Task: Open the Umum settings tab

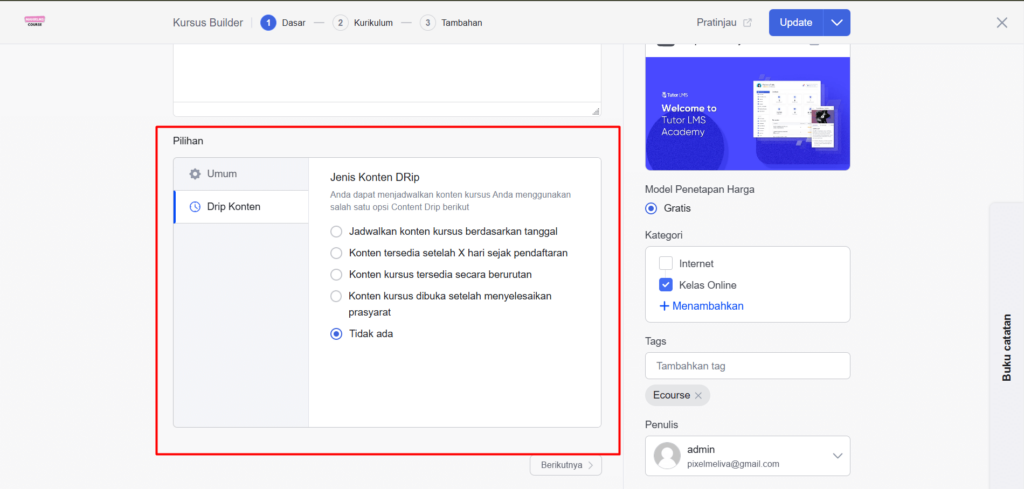Action: (240, 174)
